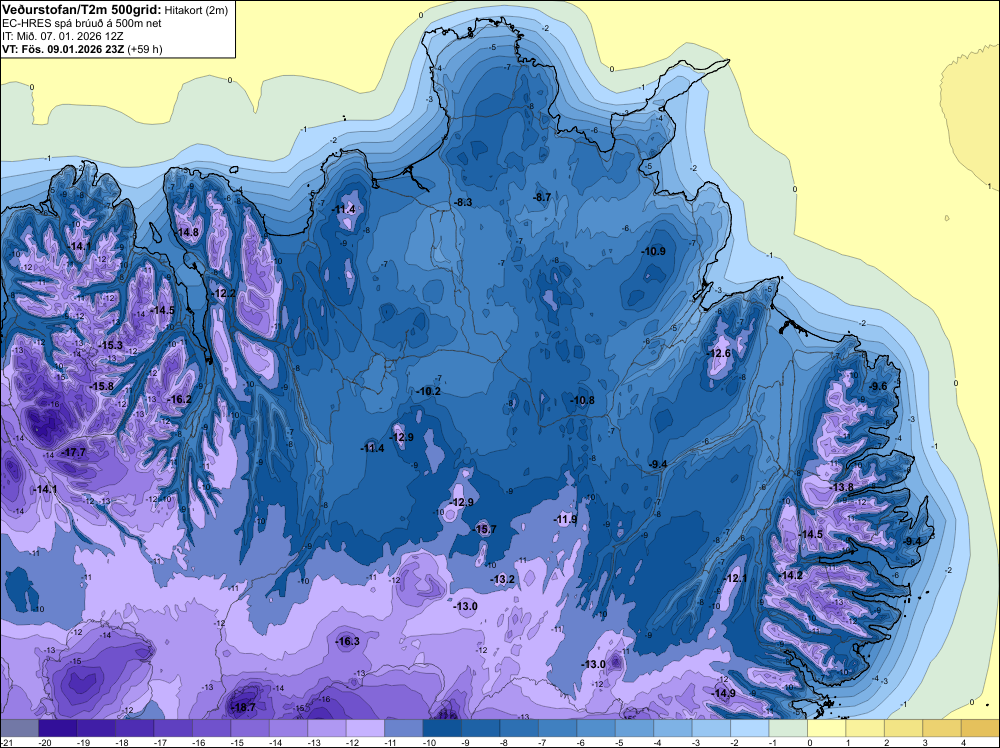Screen dimensions: 1000x748
Task: Click the -9.6 temperature value
Action: tap(878, 386)
